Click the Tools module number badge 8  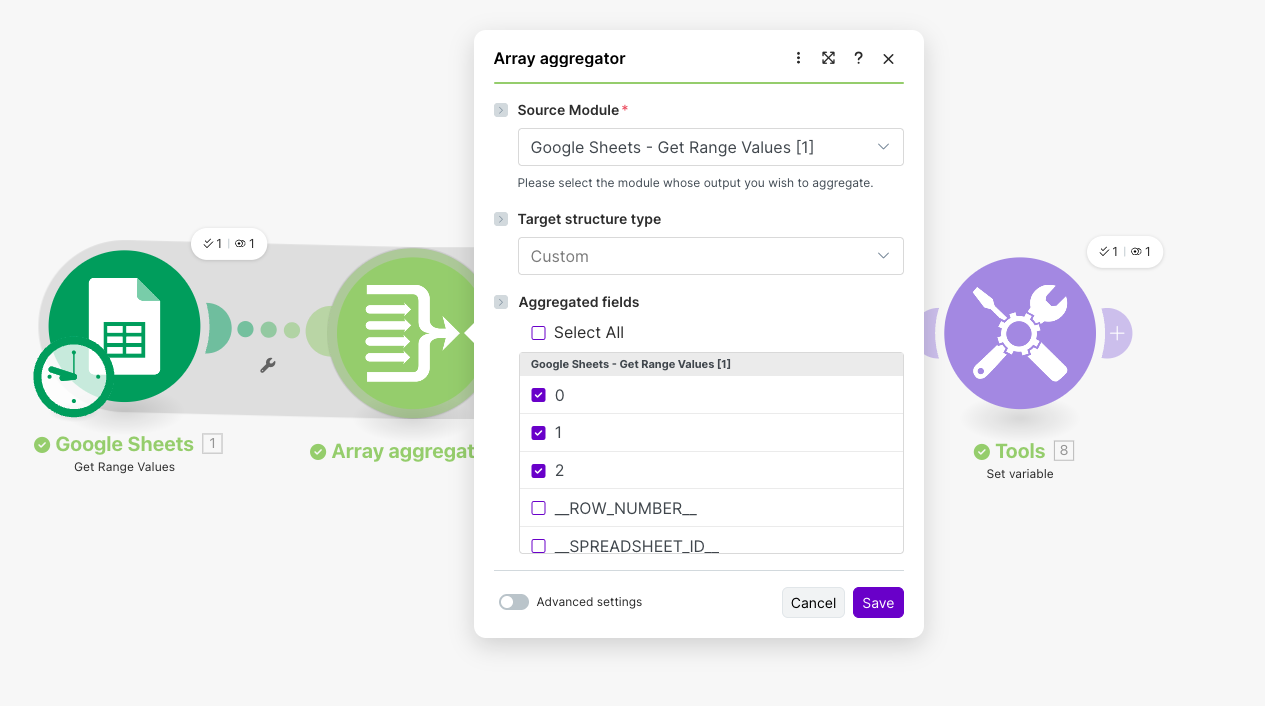(1064, 451)
